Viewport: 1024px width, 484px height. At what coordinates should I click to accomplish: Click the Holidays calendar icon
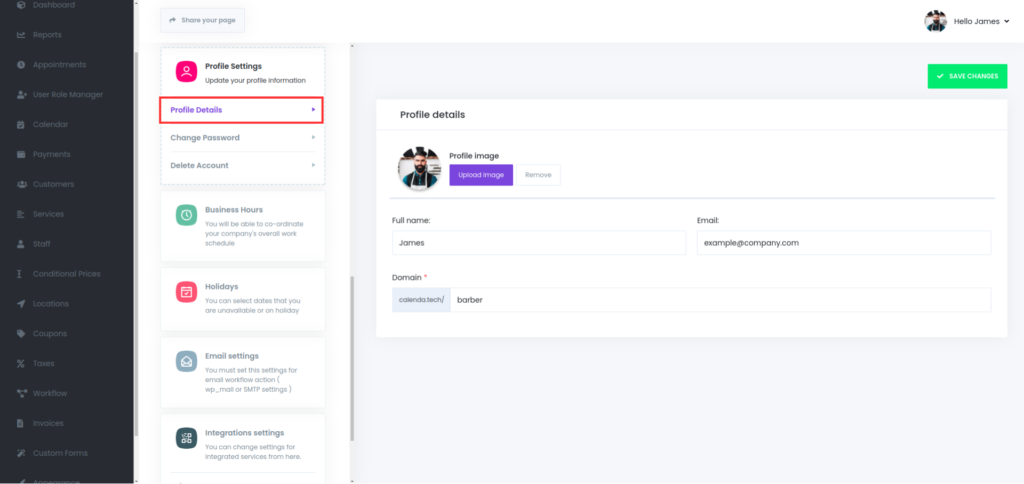(x=186, y=291)
